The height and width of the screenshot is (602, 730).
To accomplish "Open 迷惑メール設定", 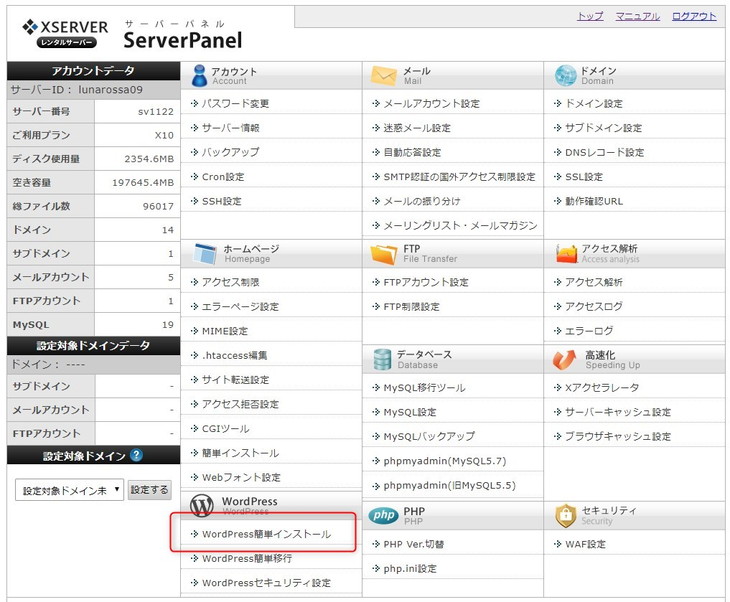I will point(417,128).
